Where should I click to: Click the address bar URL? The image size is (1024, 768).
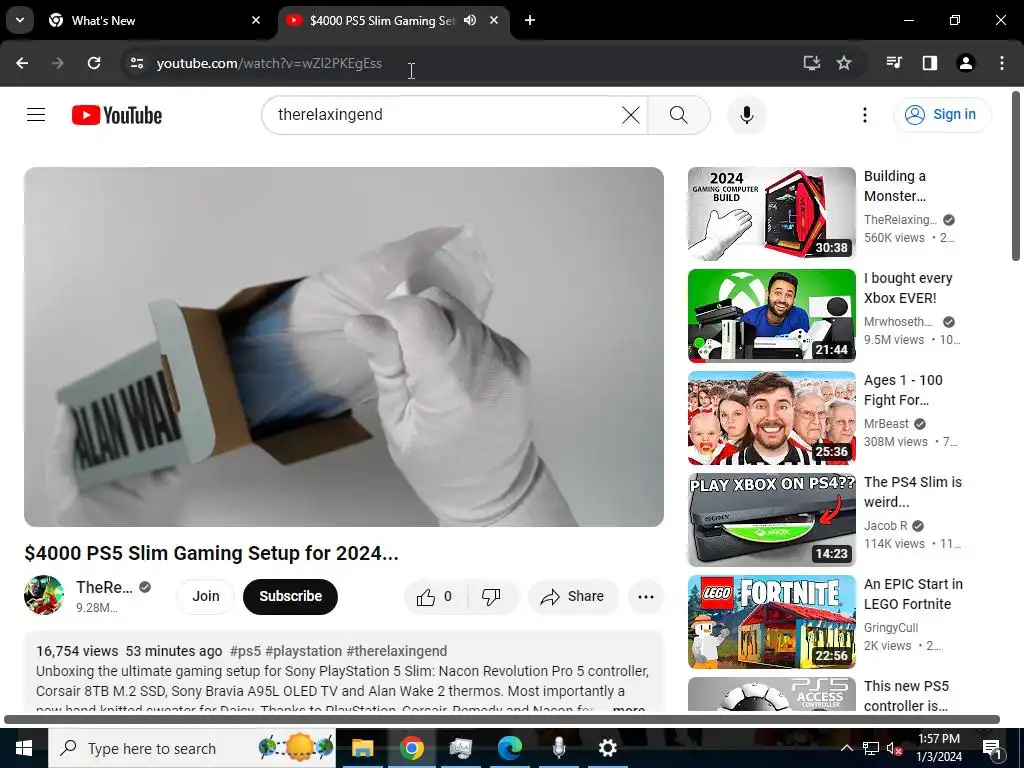(x=269, y=63)
